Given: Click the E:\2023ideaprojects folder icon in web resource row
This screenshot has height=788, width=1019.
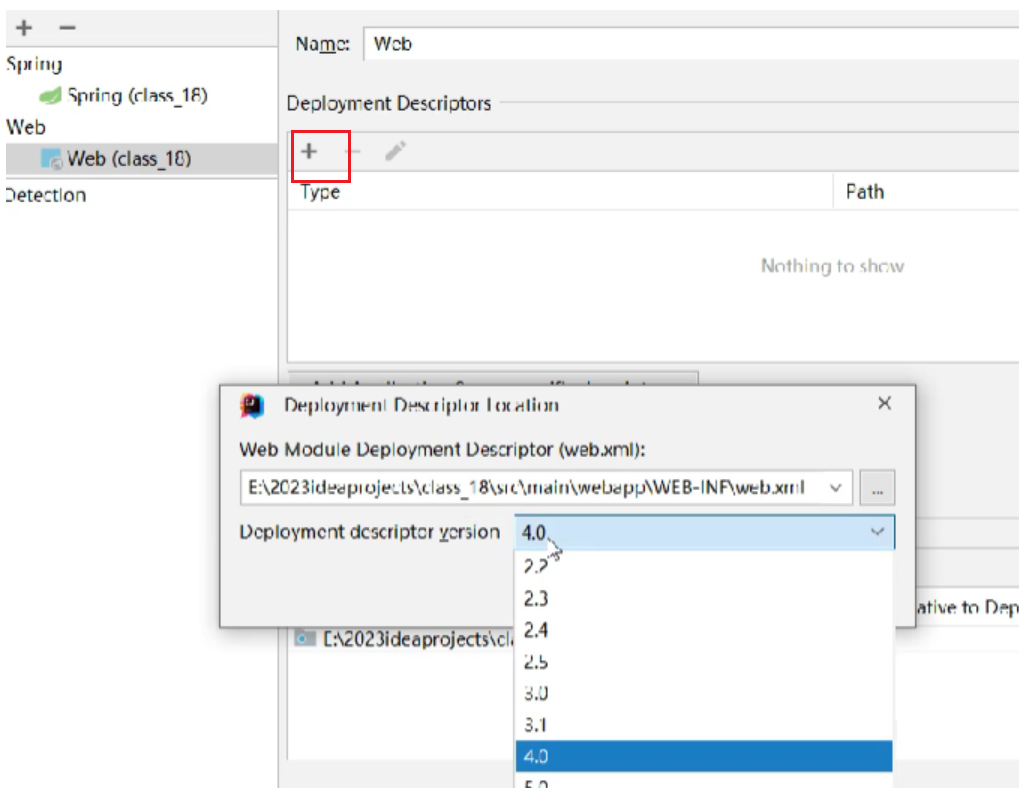Looking at the screenshot, I should tap(305, 638).
